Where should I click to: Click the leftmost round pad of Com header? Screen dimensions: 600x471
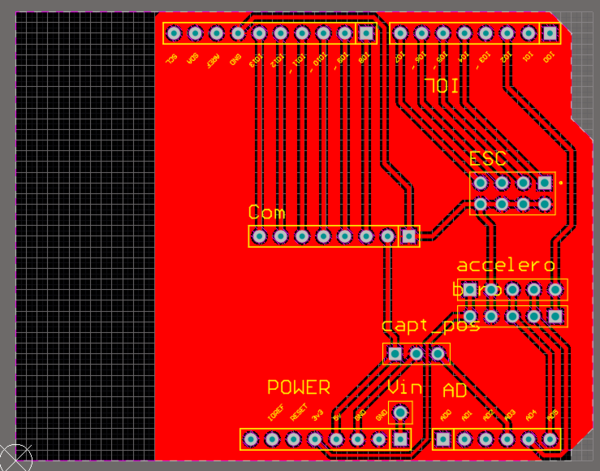[x=259, y=237]
